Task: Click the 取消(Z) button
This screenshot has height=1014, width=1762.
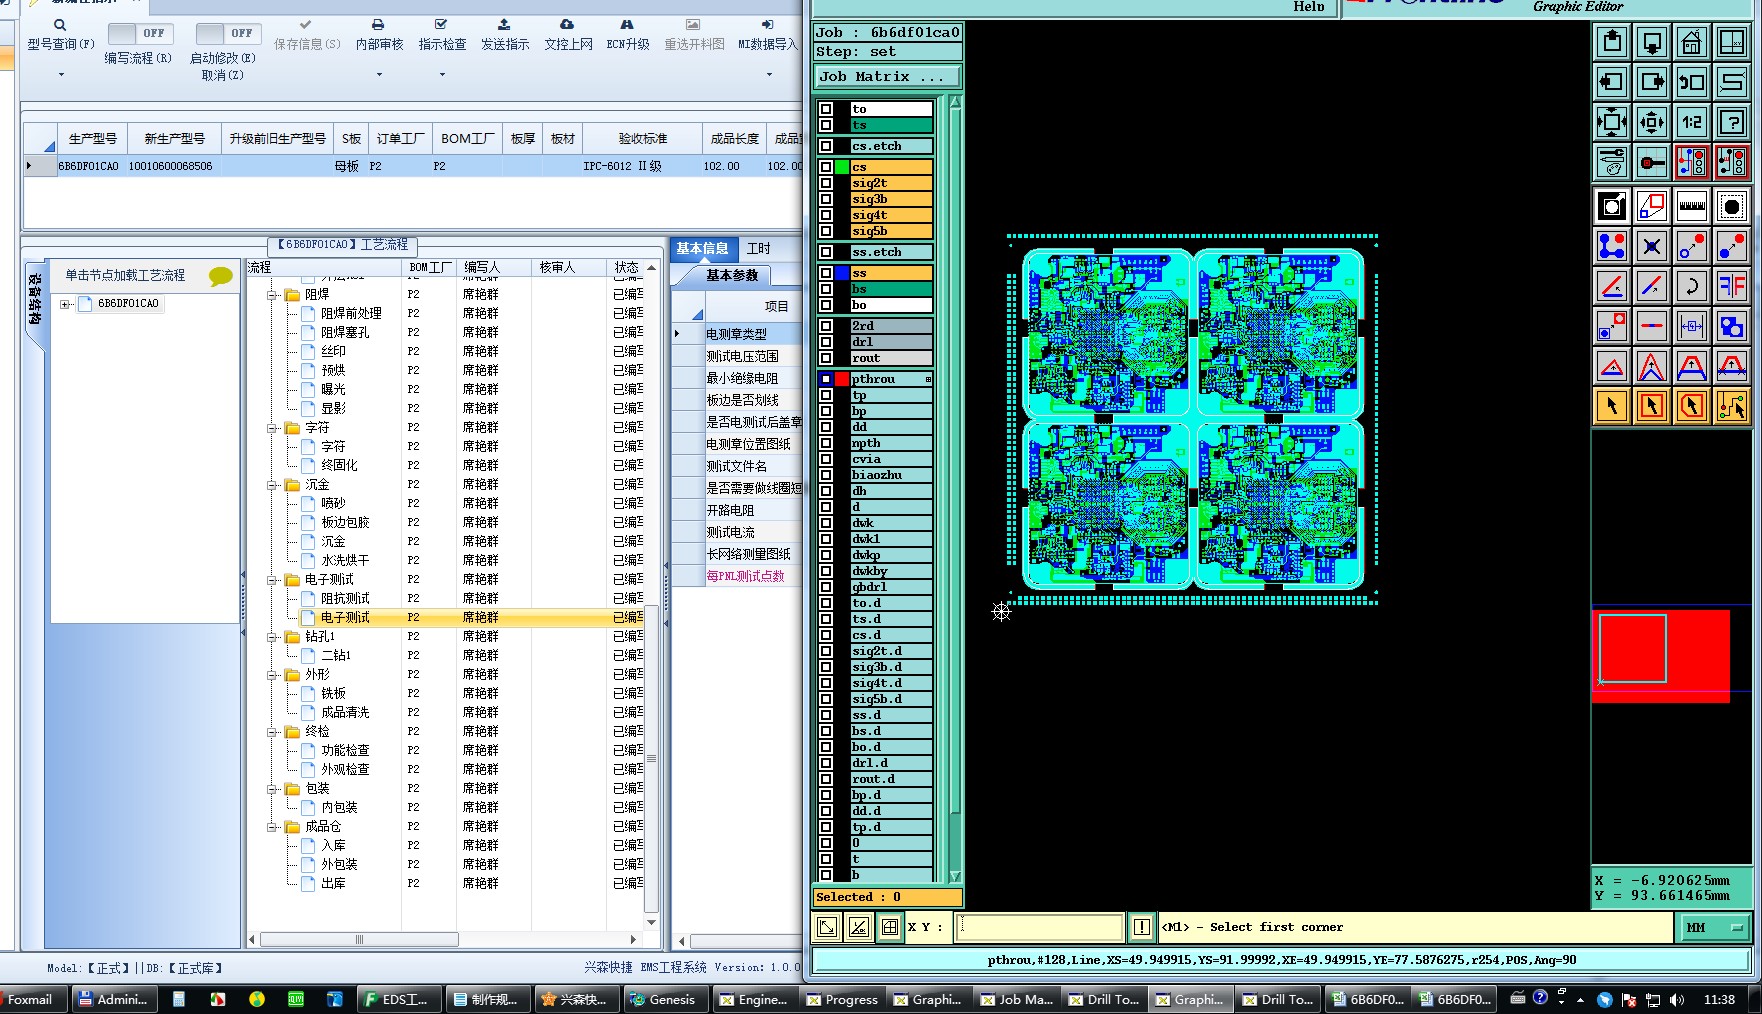Action: 222,75
